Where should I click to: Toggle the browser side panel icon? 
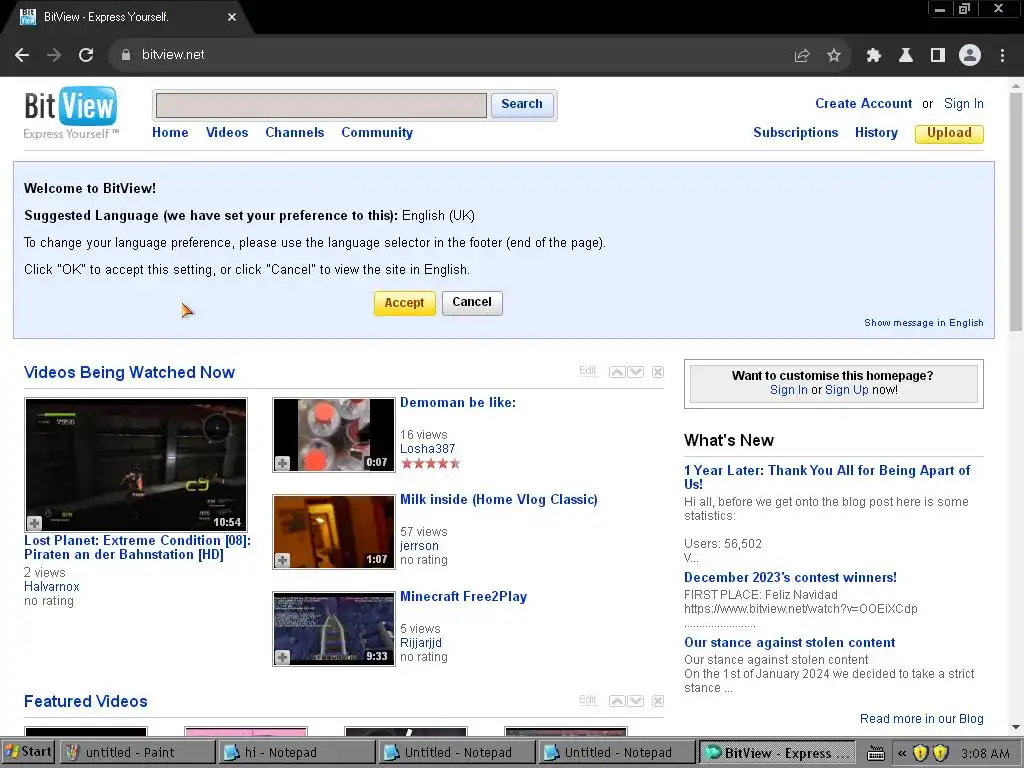click(x=937, y=56)
